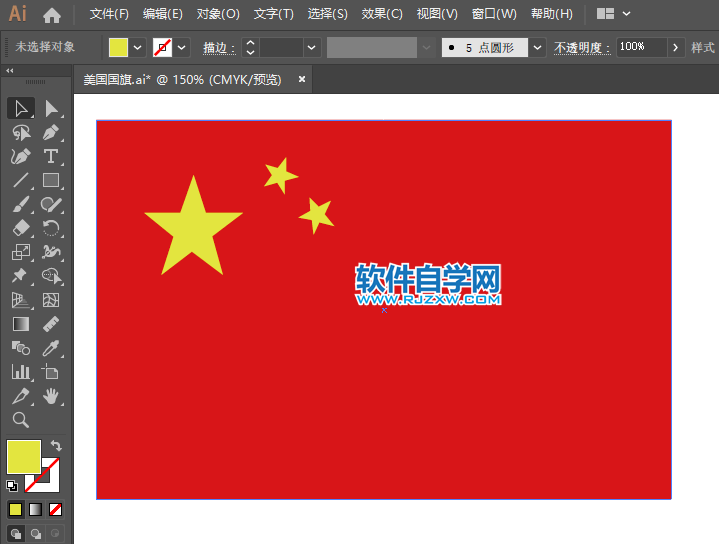Select the Measure ruler tool
Screen dimensions: 719x544
(x=51, y=324)
